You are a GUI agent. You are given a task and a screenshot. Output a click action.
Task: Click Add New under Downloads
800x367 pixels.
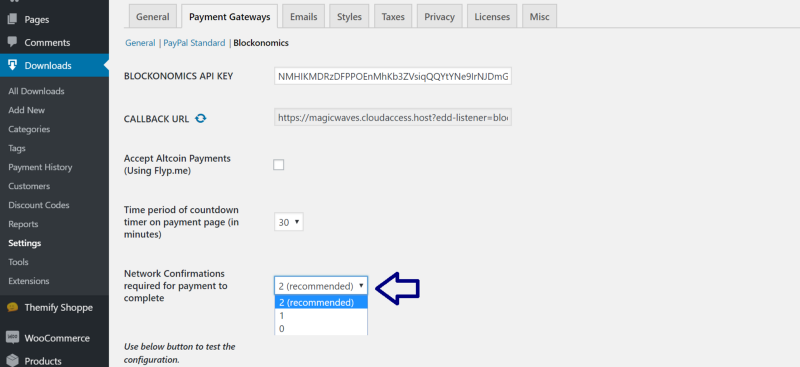[x=27, y=110]
